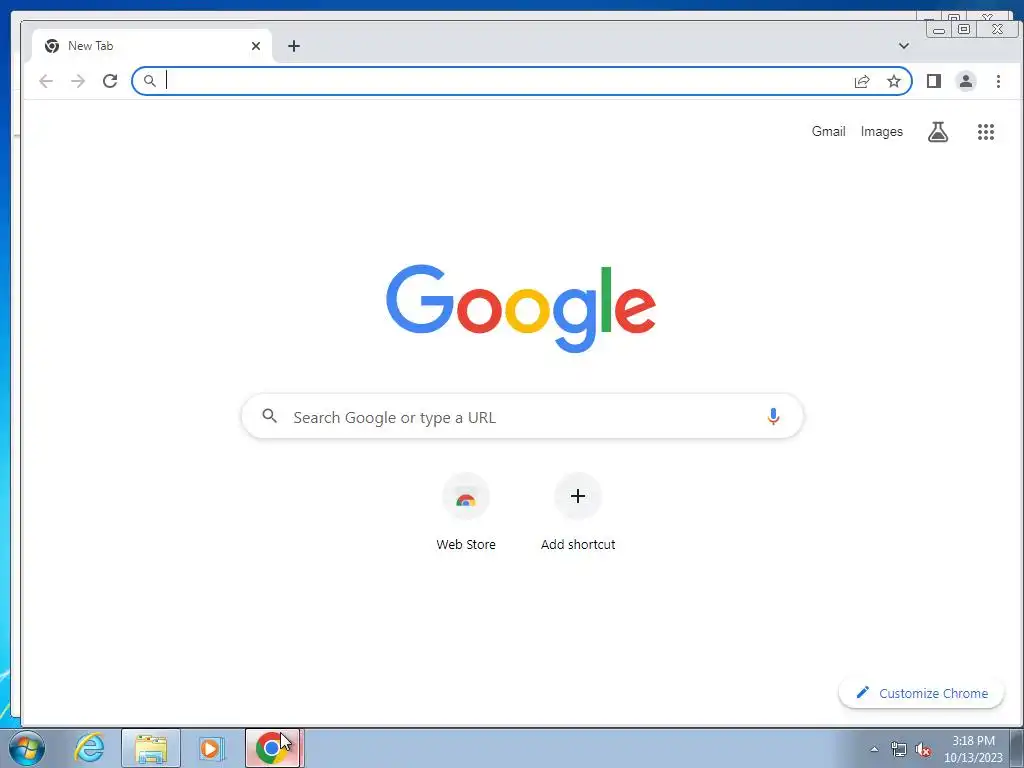Launch Internet Explorer from the taskbar

pos(89,748)
